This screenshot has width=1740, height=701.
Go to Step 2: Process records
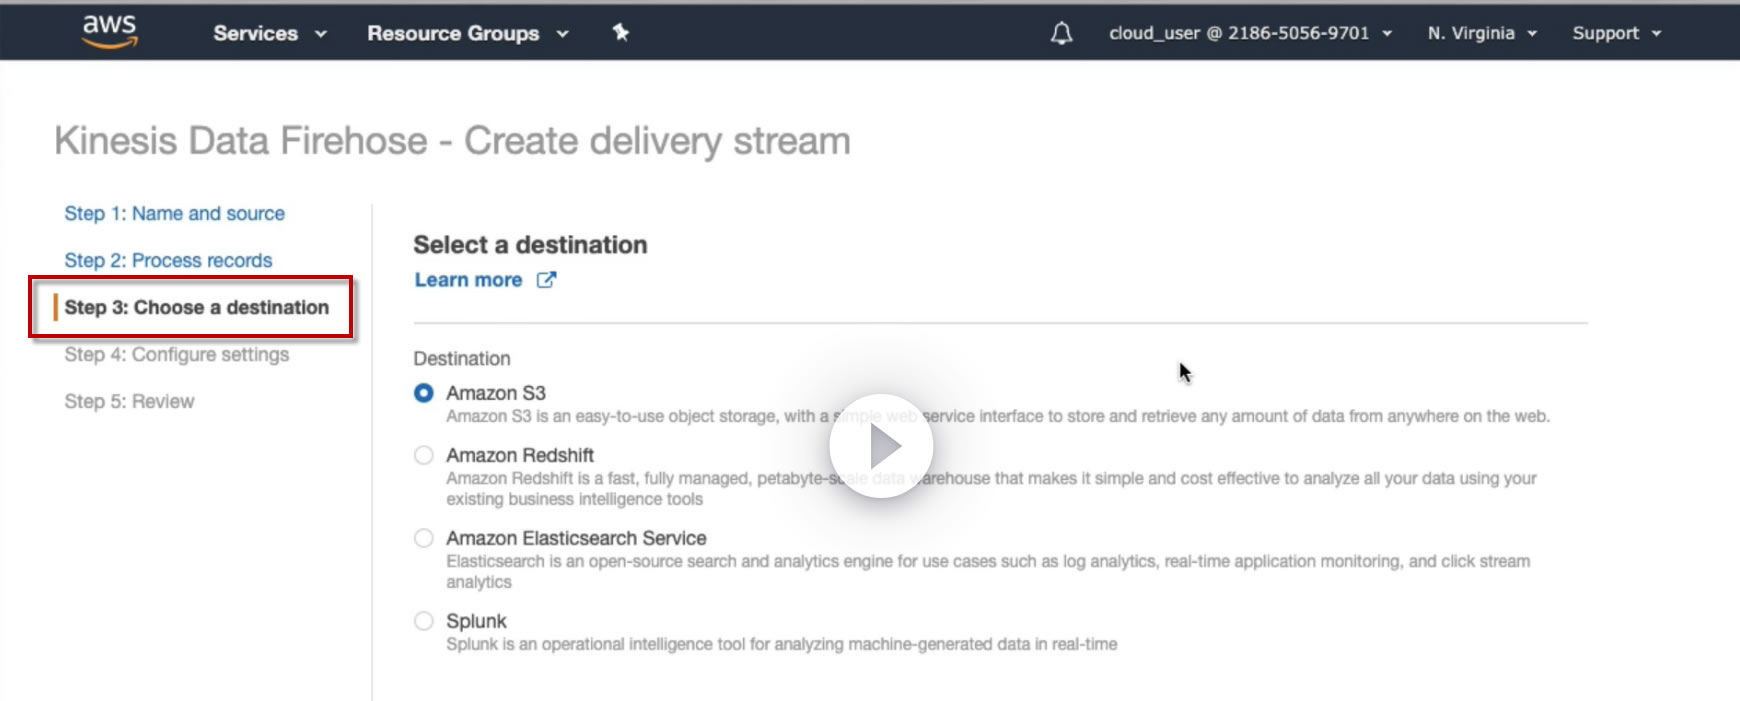(x=168, y=260)
